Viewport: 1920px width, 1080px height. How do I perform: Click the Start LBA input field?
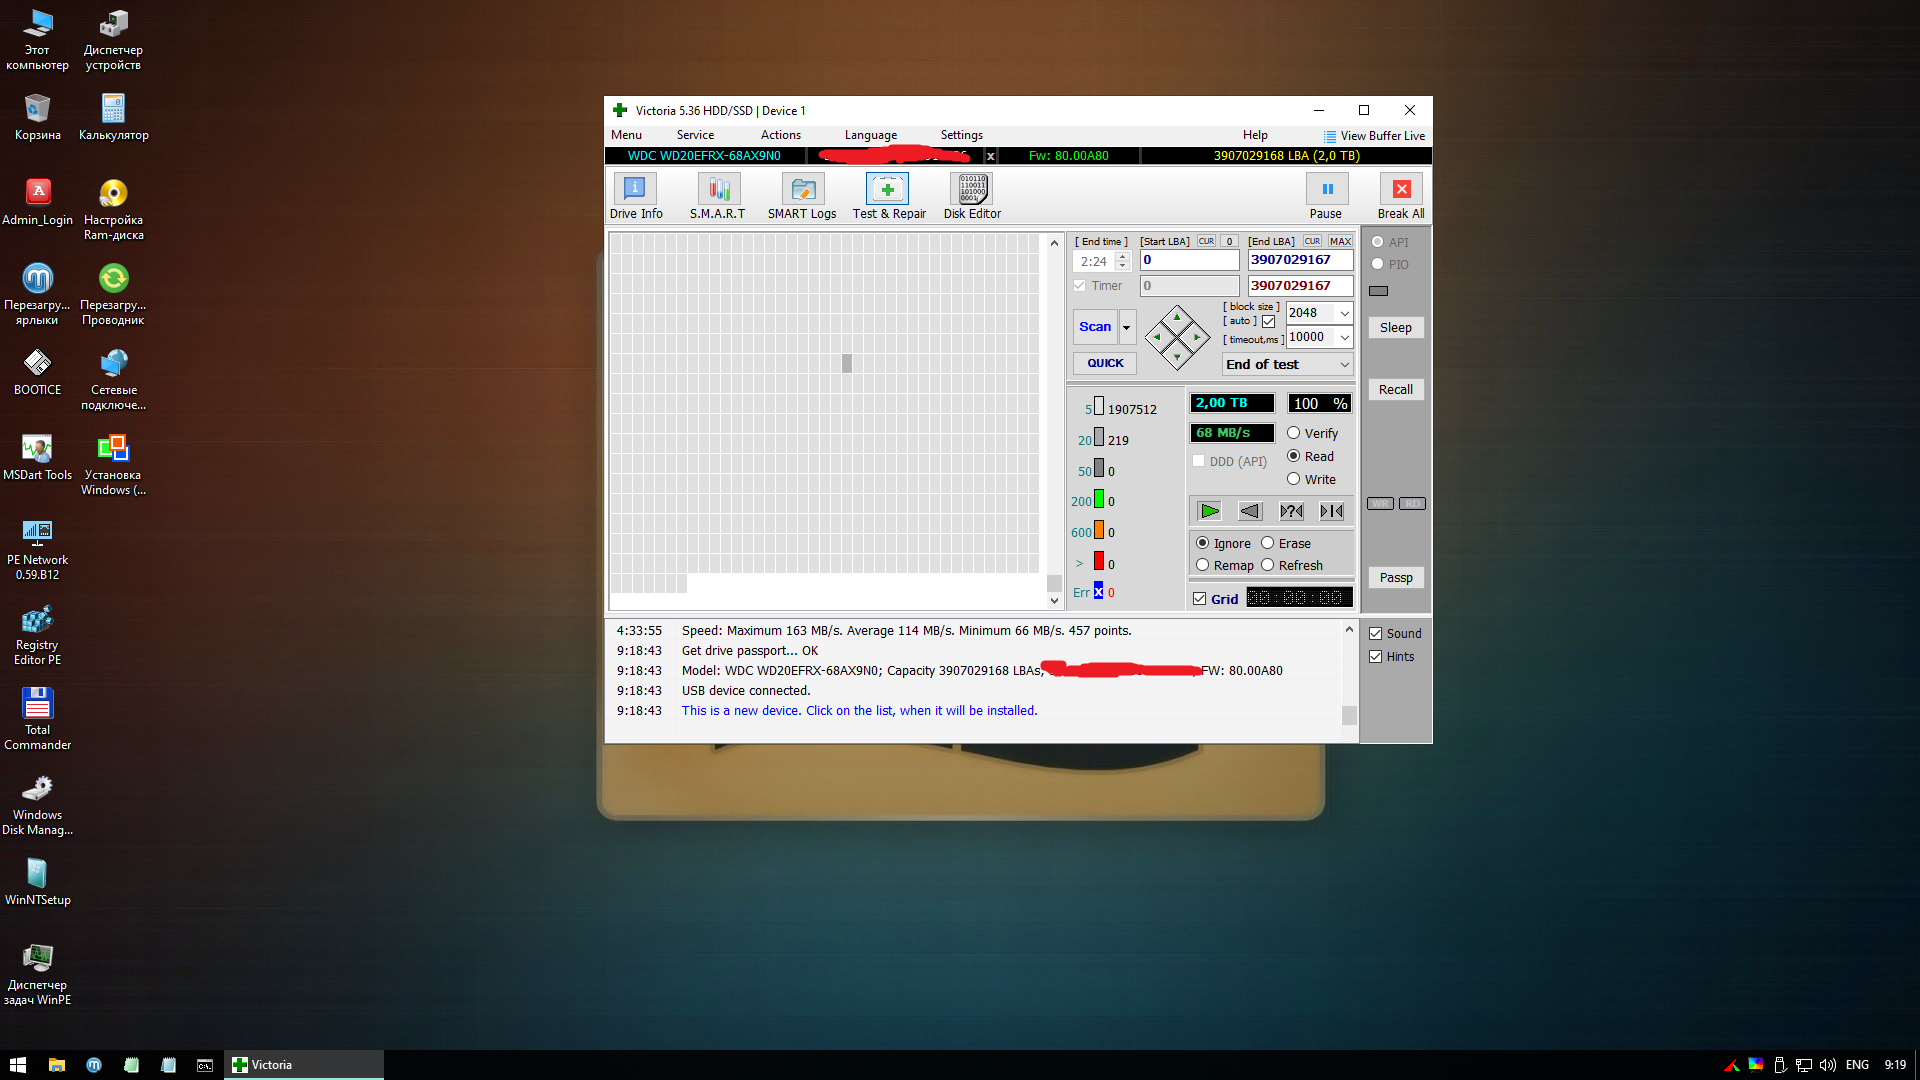click(x=1189, y=260)
